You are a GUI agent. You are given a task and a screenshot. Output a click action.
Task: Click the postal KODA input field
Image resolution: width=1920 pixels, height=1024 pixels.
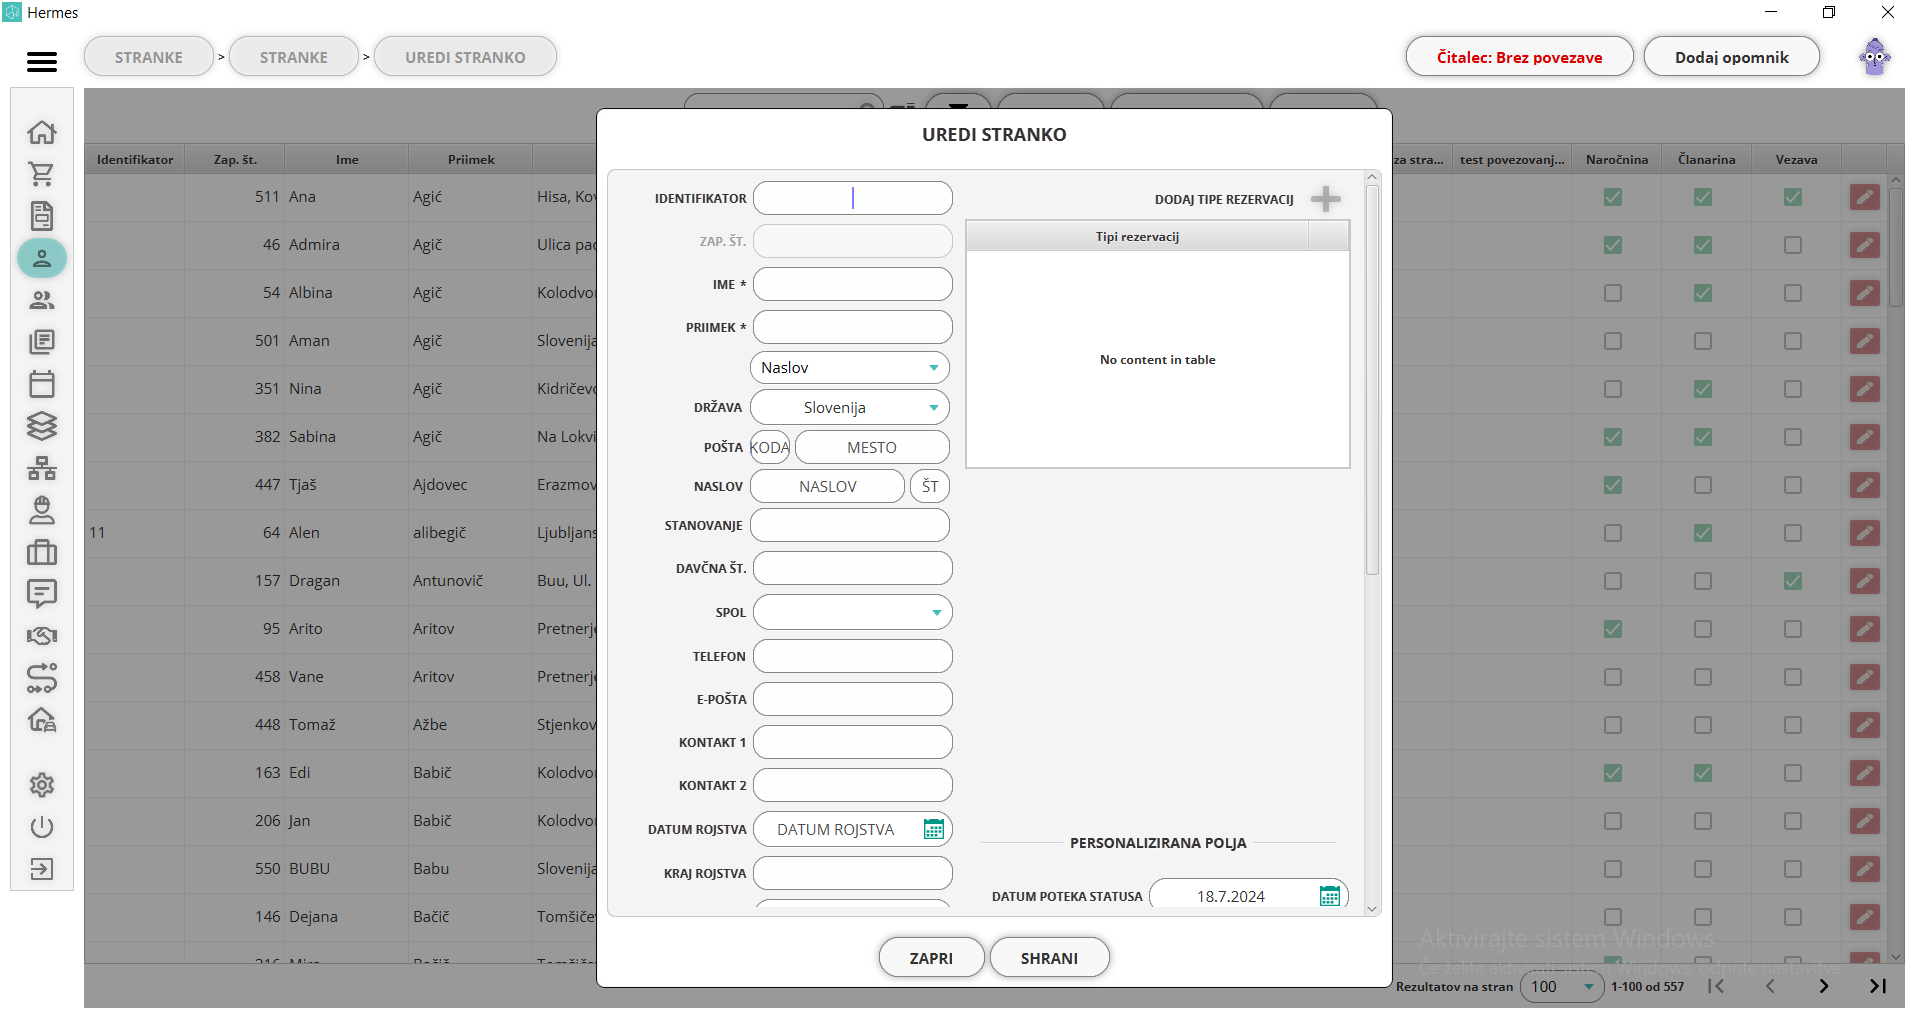pyautogui.click(x=770, y=447)
